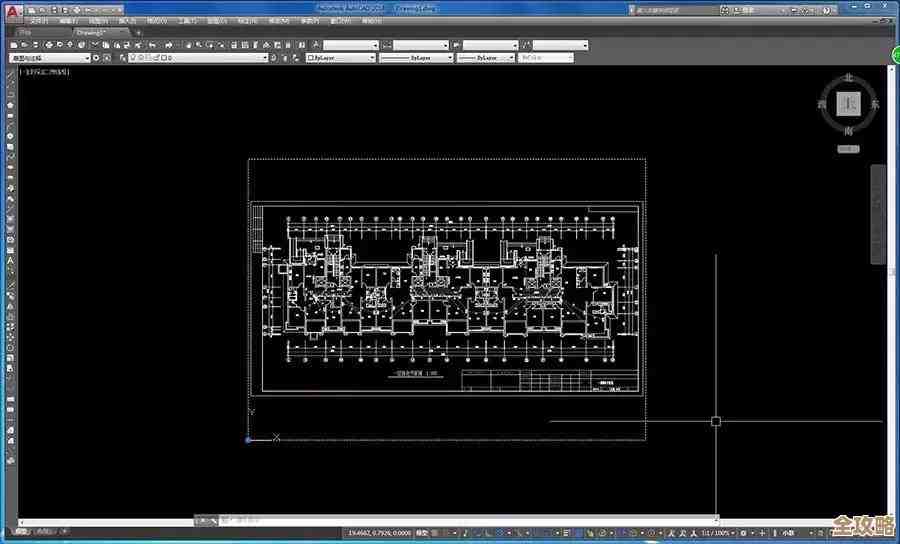Click the 模型 model space button in status bar

pos(423,533)
